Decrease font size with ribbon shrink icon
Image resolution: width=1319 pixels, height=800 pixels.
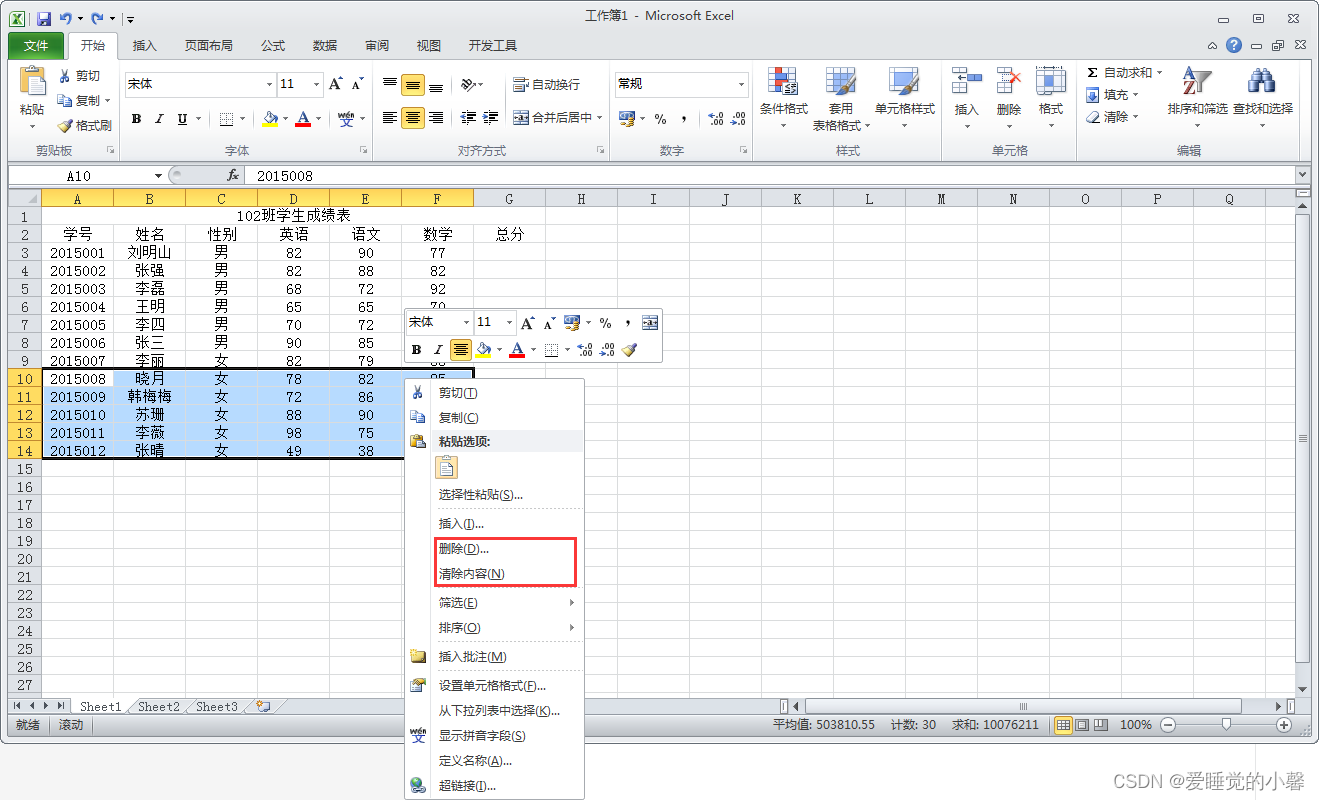tap(357, 84)
